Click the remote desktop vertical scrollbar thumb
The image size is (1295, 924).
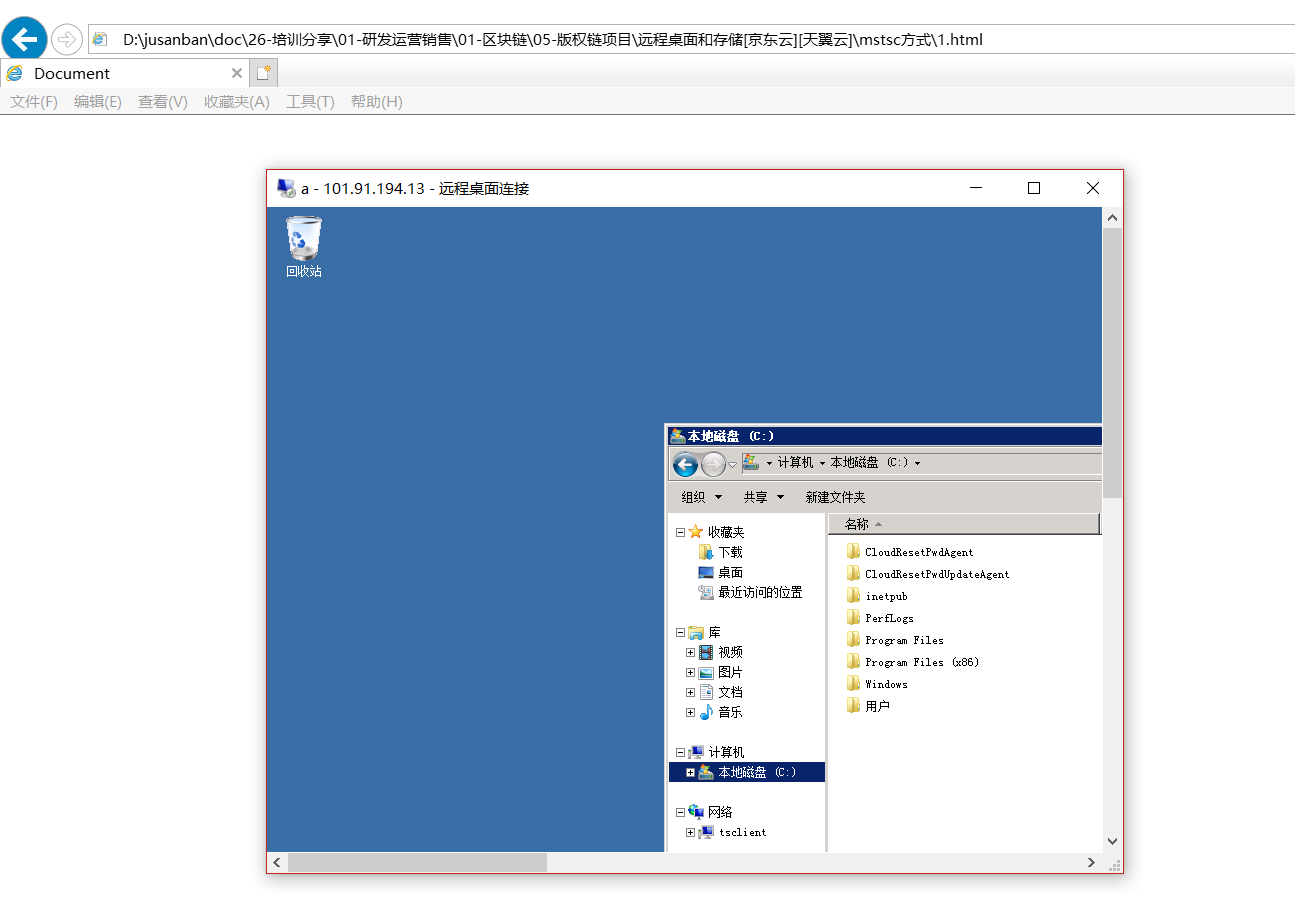coord(1113,363)
